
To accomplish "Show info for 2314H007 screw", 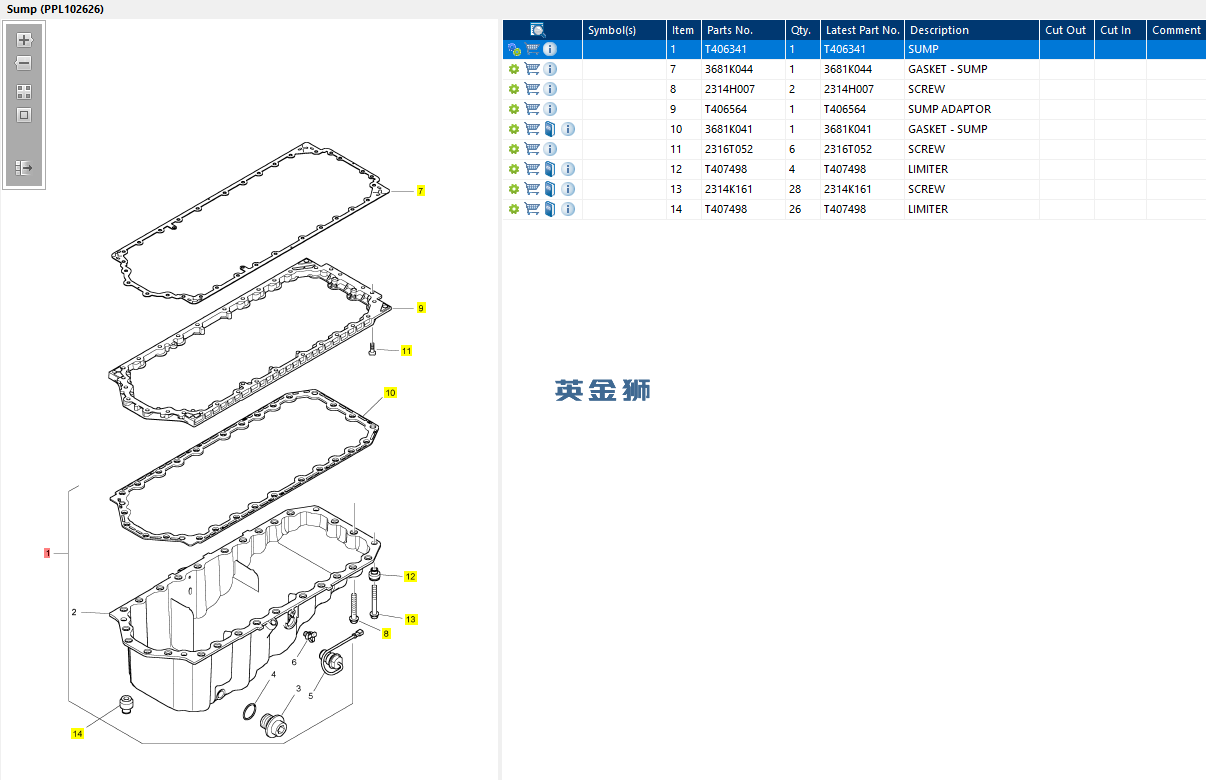I will click(550, 89).
